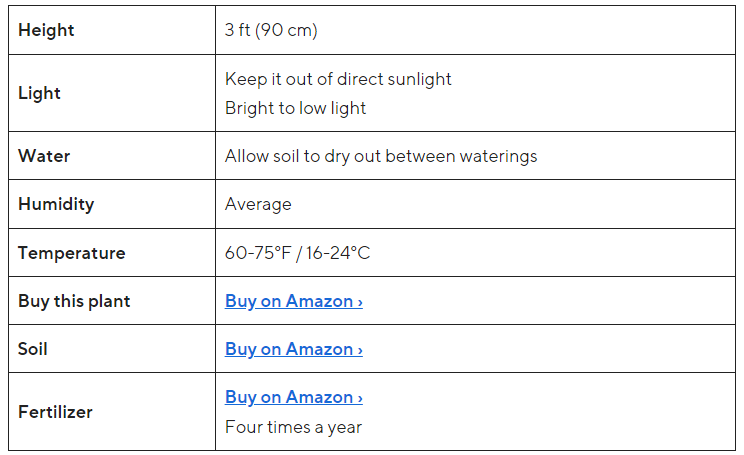Screen dimensions: 744x455
Task: Select the Fertilizer row label
Action: [55, 412]
